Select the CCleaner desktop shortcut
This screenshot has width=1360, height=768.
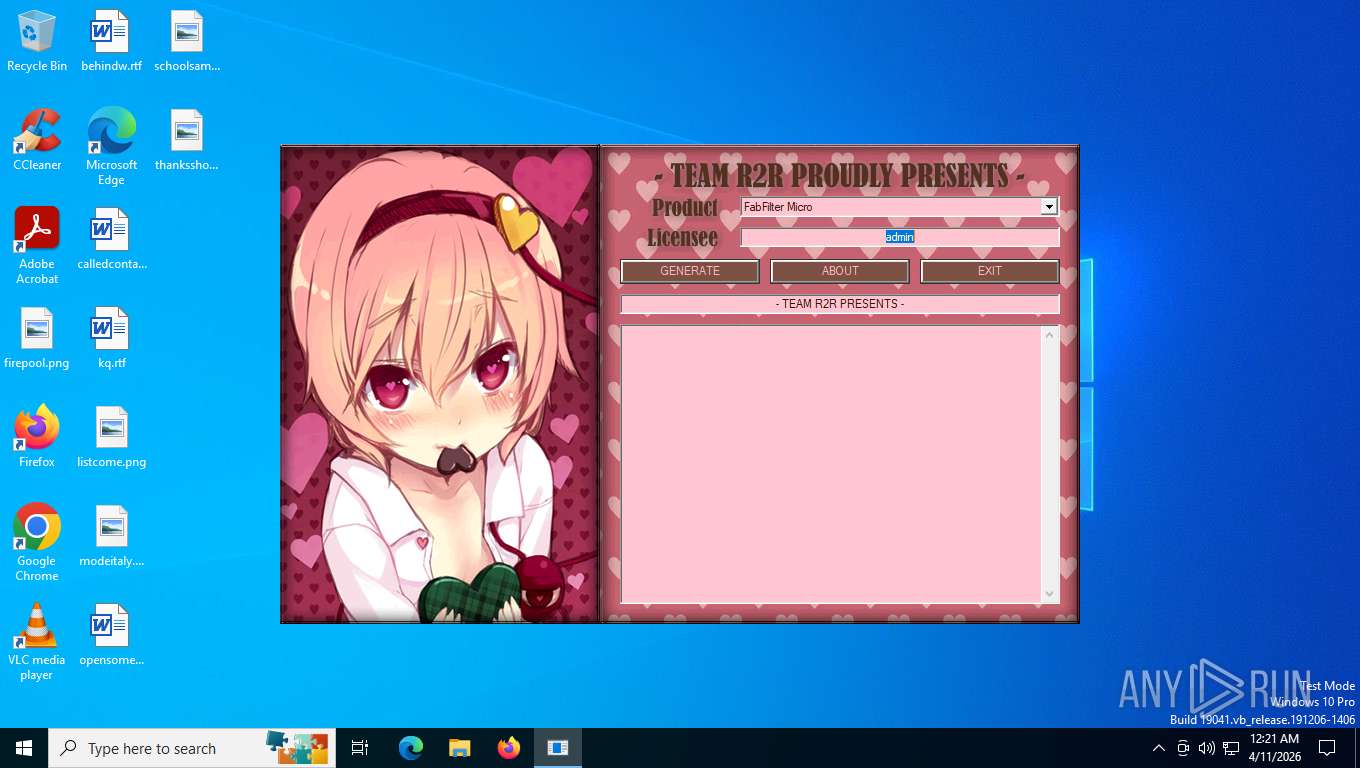(x=37, y=141)
